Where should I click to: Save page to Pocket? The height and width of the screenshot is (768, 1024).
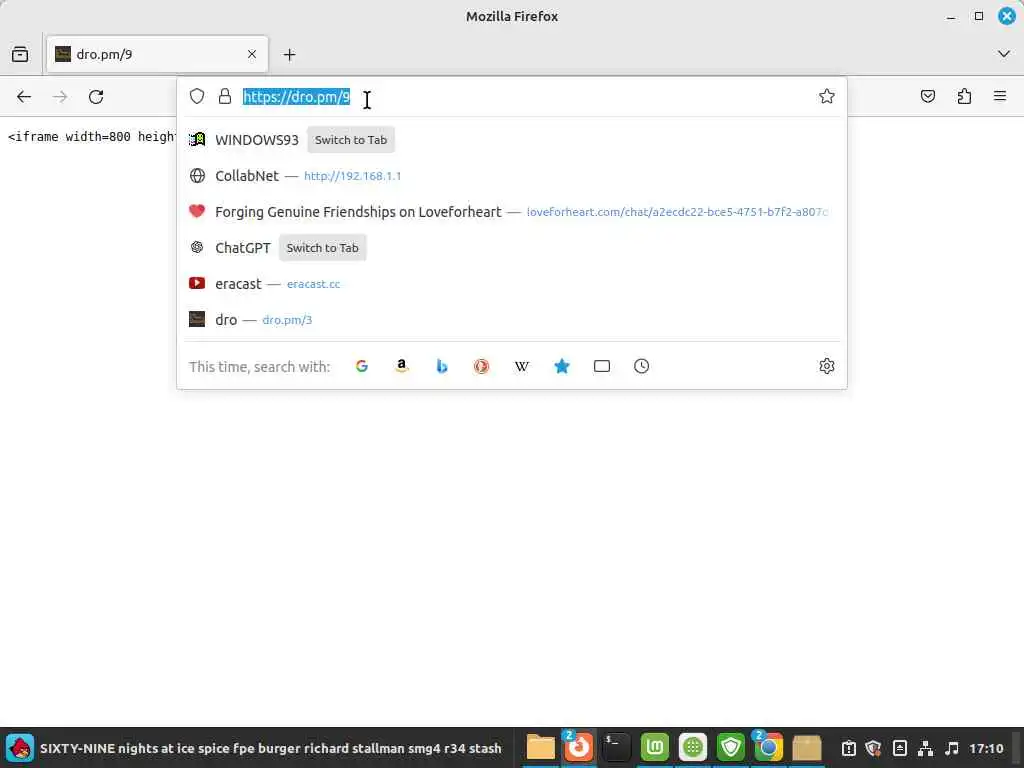pos(927,97)
